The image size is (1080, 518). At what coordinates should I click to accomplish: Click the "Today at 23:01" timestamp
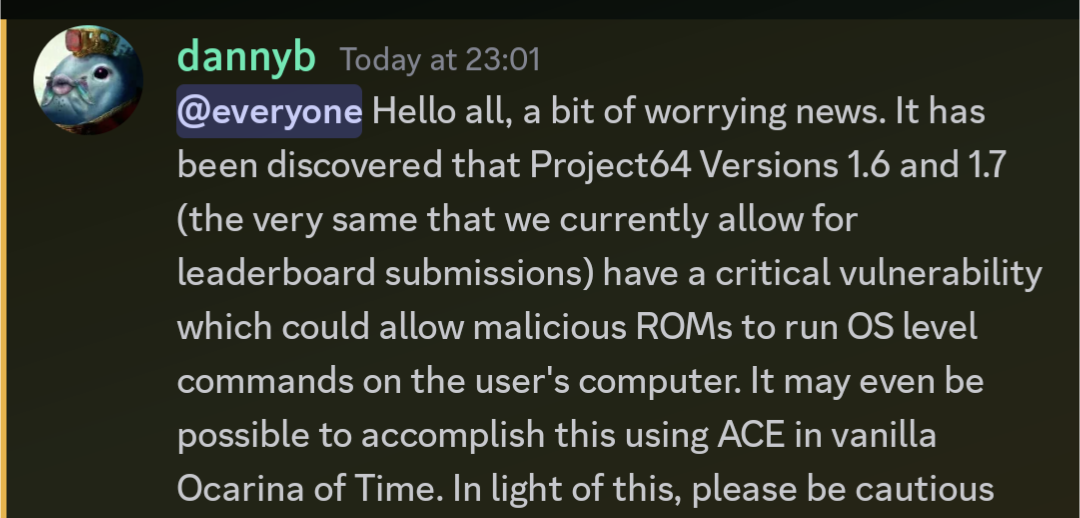pyautogui.click(x=440, y=60)
